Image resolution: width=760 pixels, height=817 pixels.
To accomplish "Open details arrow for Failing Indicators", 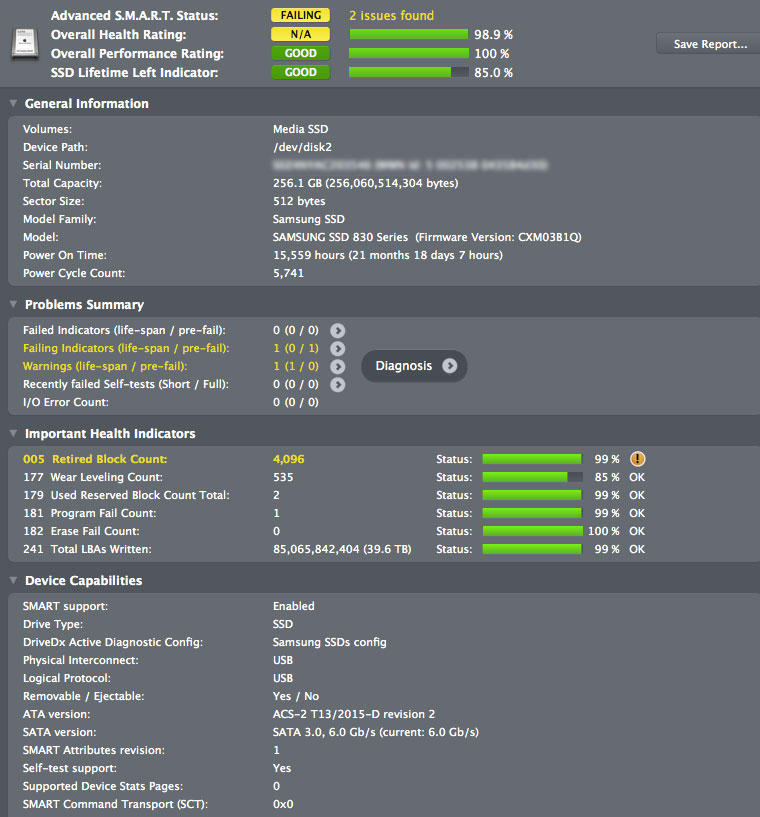I will coord(338,349).
